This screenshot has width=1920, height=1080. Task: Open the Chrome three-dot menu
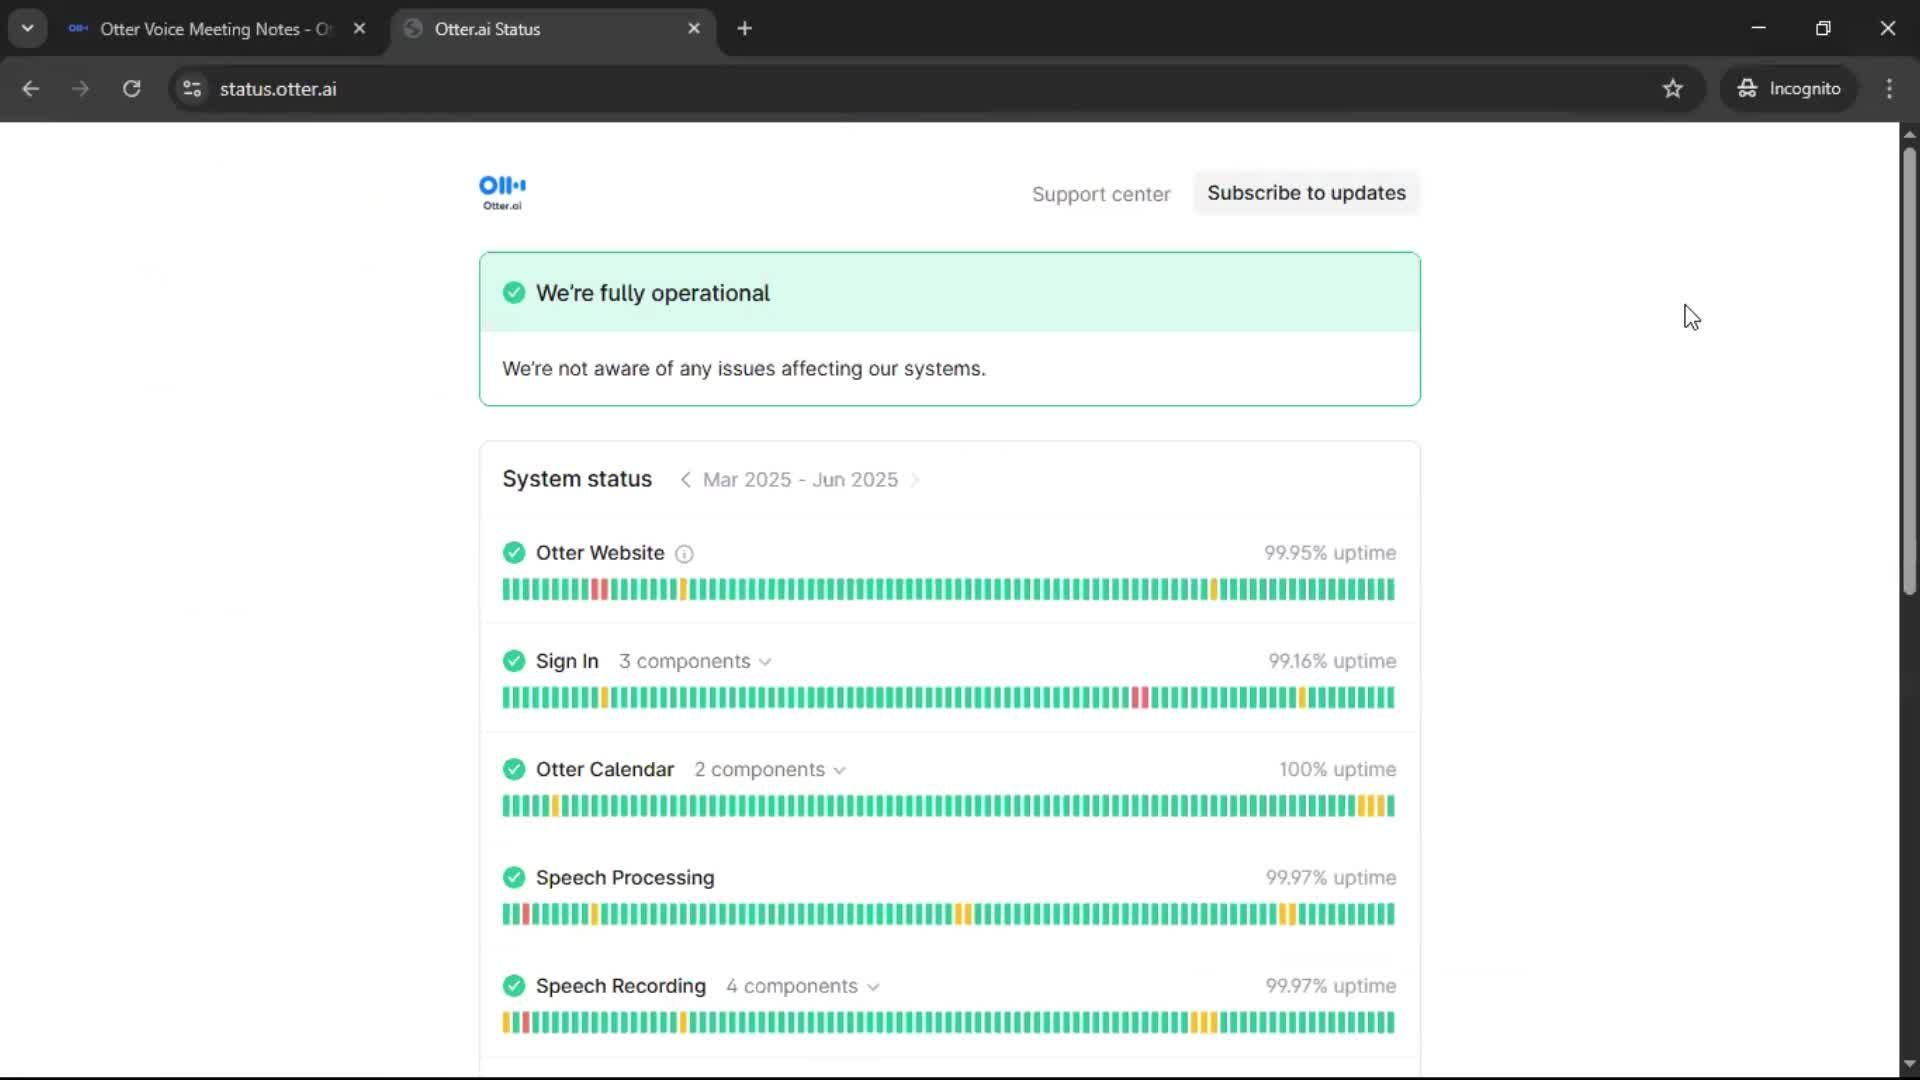pos(1889,89)
